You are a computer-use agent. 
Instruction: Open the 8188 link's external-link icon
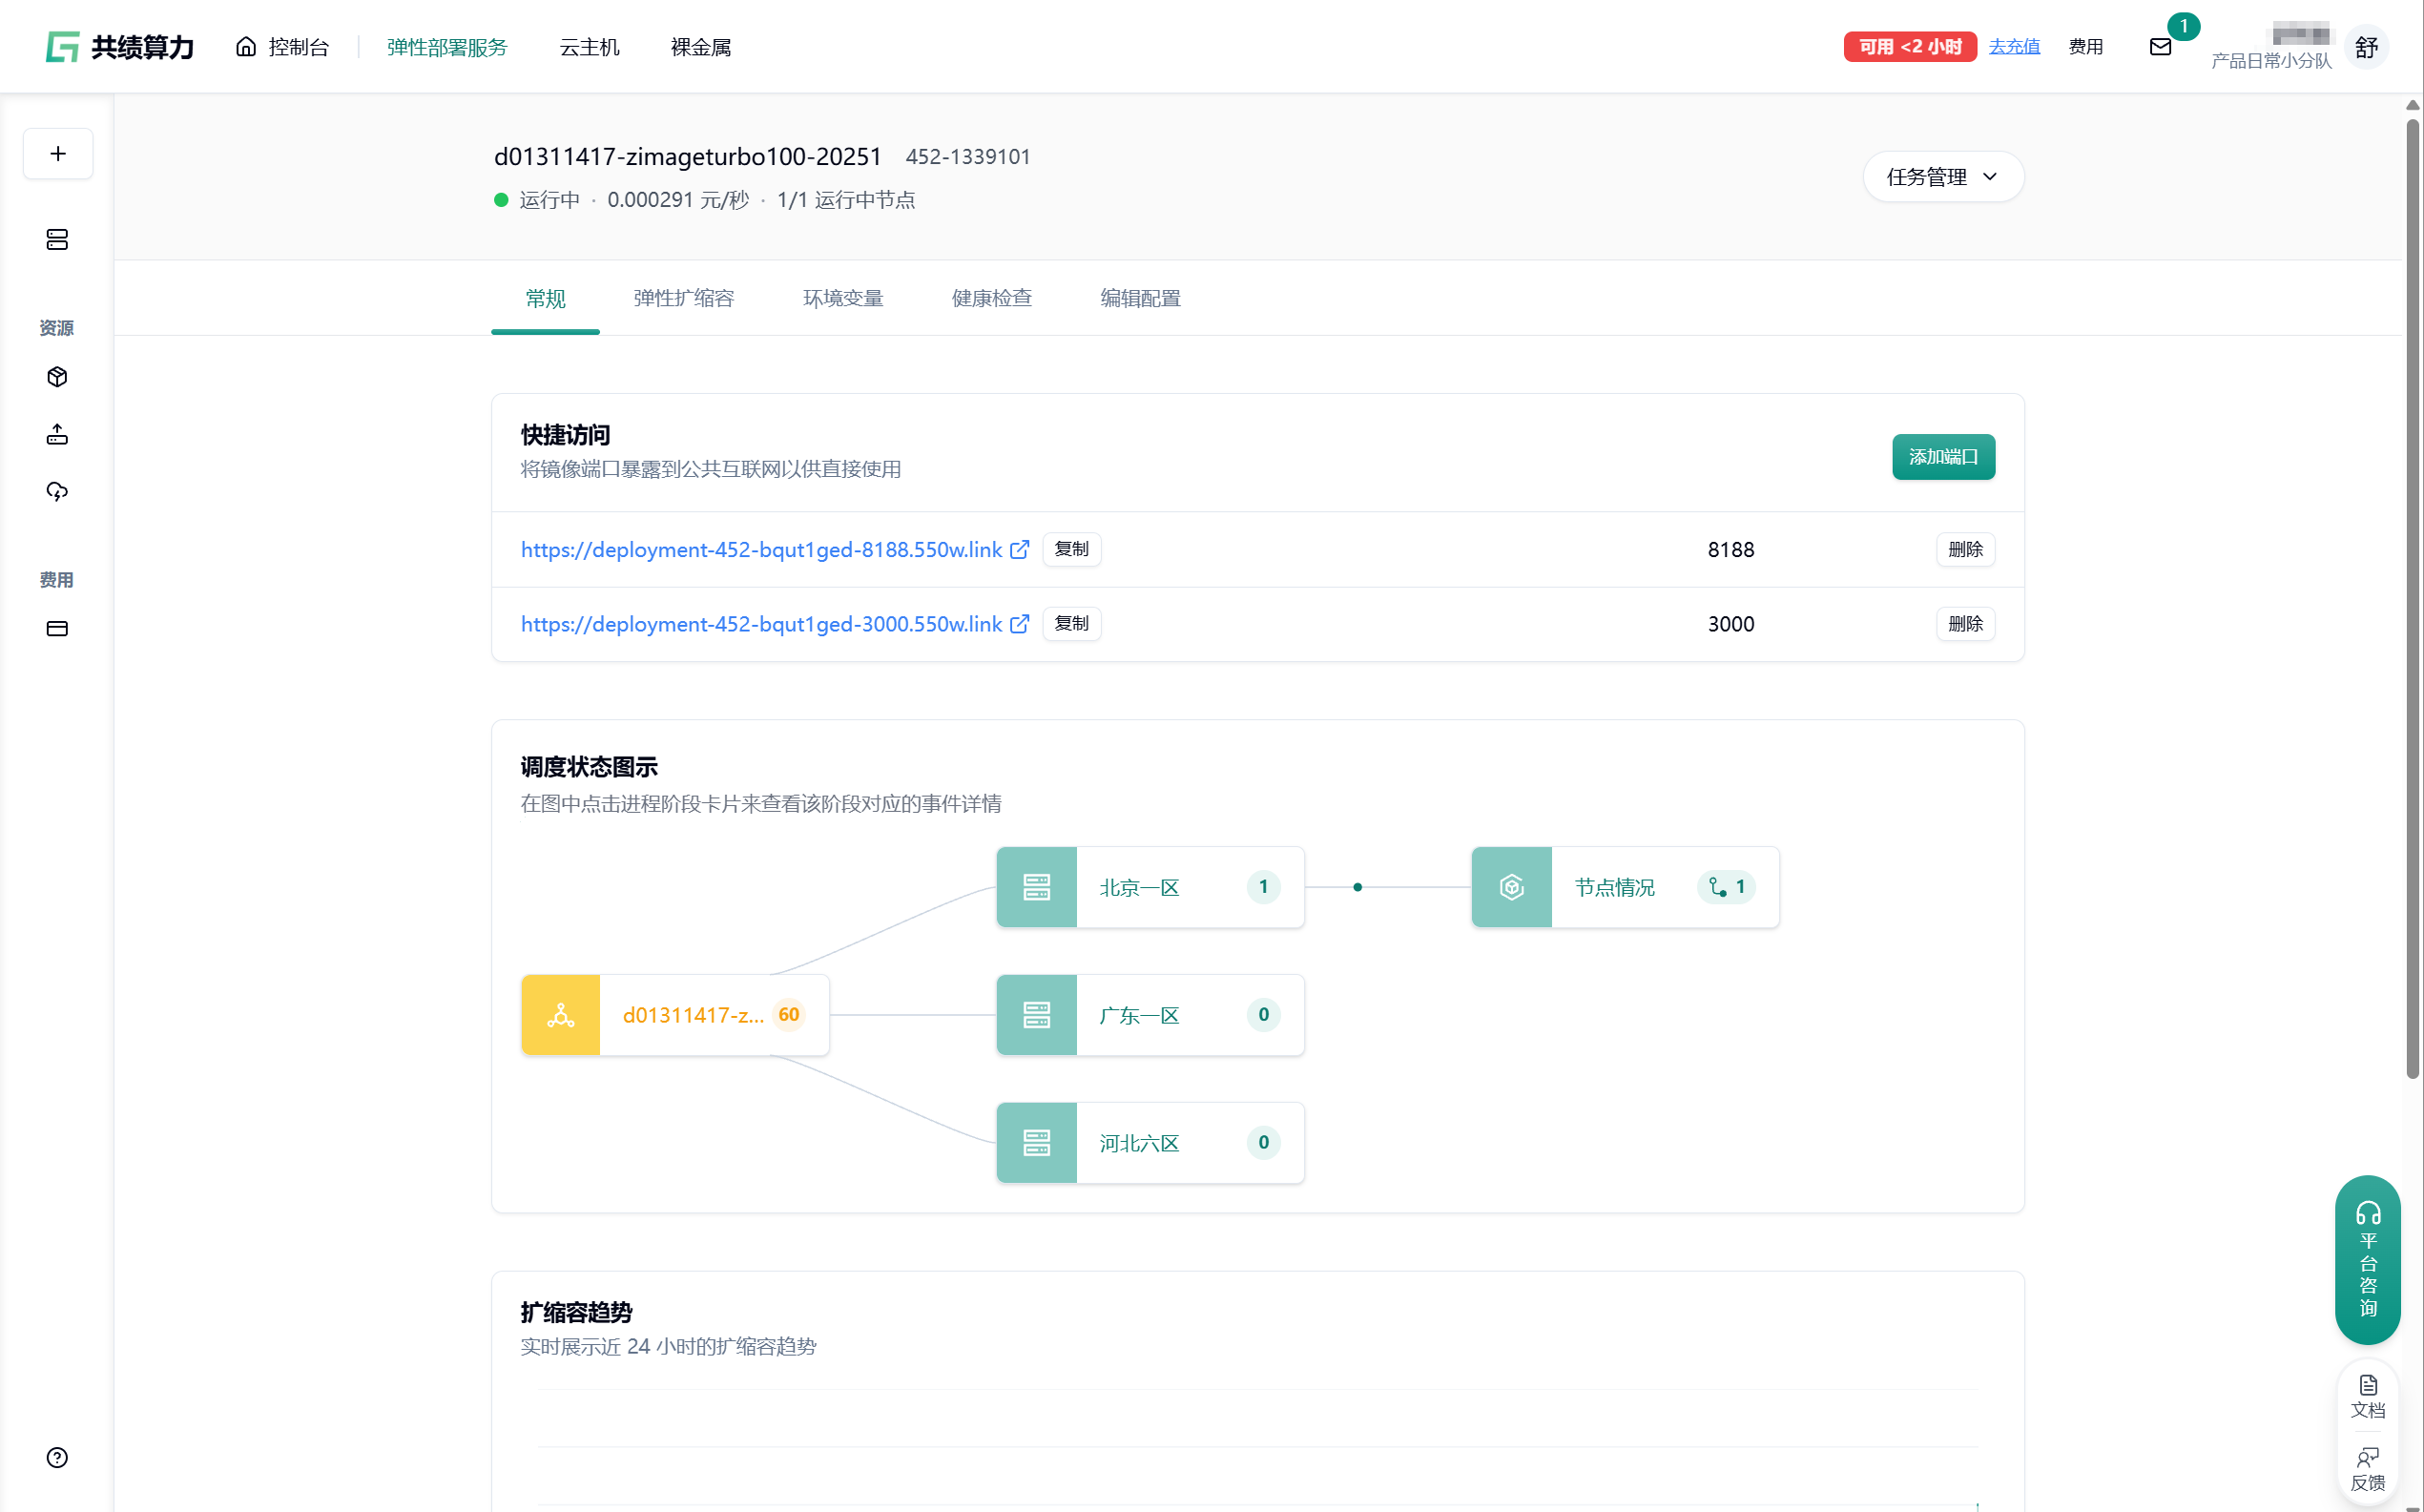click(x=1020, y=550)
